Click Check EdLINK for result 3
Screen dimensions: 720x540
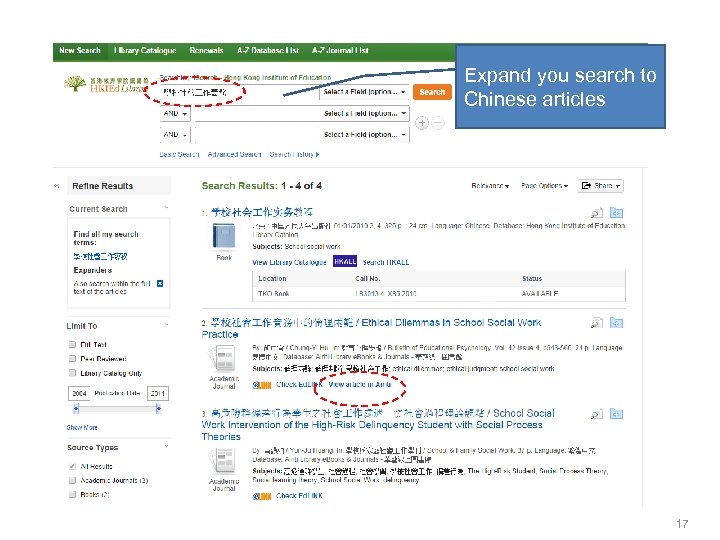[x=299, y=496]
